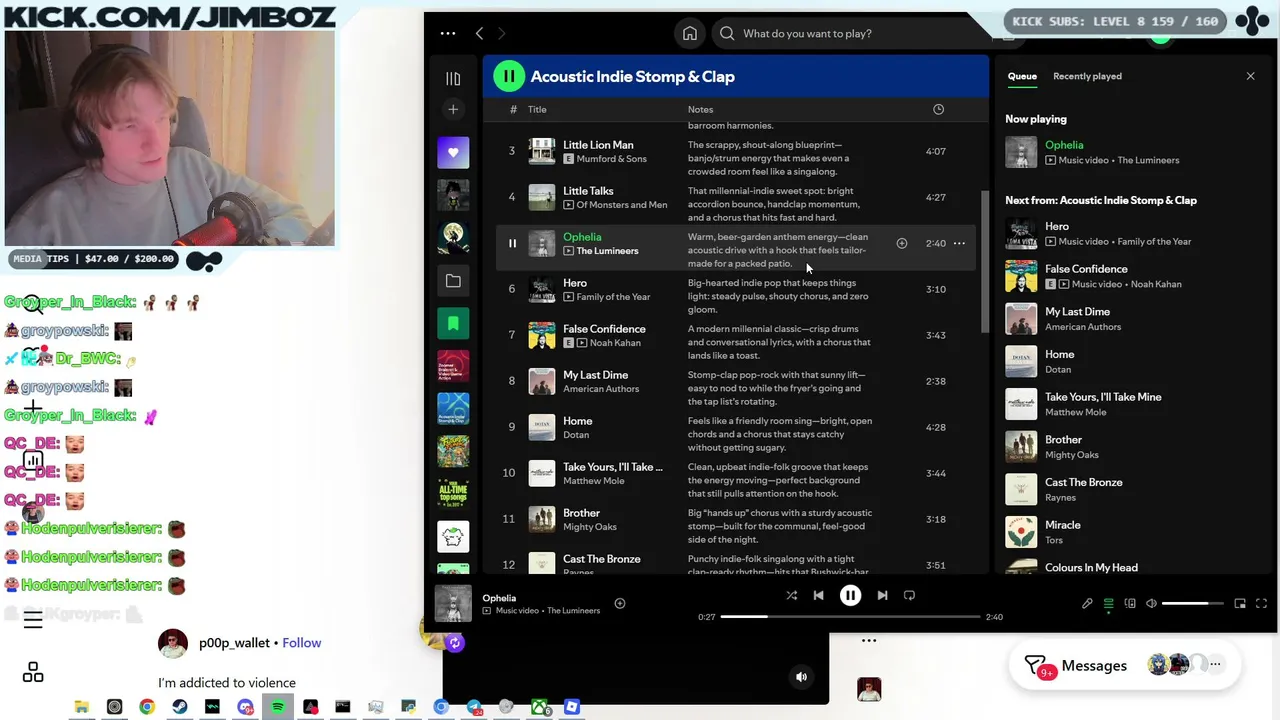Image resolution: width=1280 pixels, height=720 pixels.
Task: Open more options for the Ophelia row
Action: point(959,243)
